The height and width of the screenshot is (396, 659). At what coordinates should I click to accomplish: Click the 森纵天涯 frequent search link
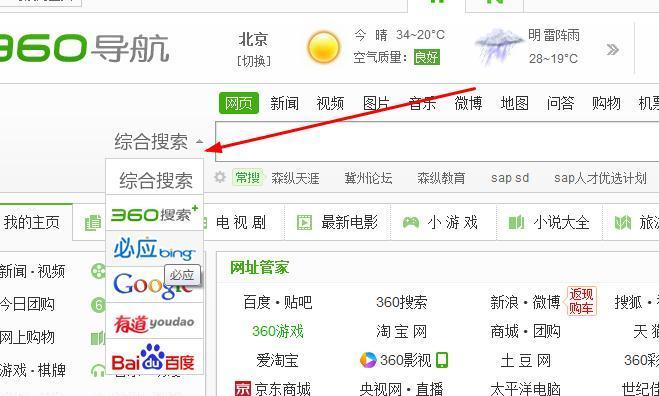click(295, 178)
